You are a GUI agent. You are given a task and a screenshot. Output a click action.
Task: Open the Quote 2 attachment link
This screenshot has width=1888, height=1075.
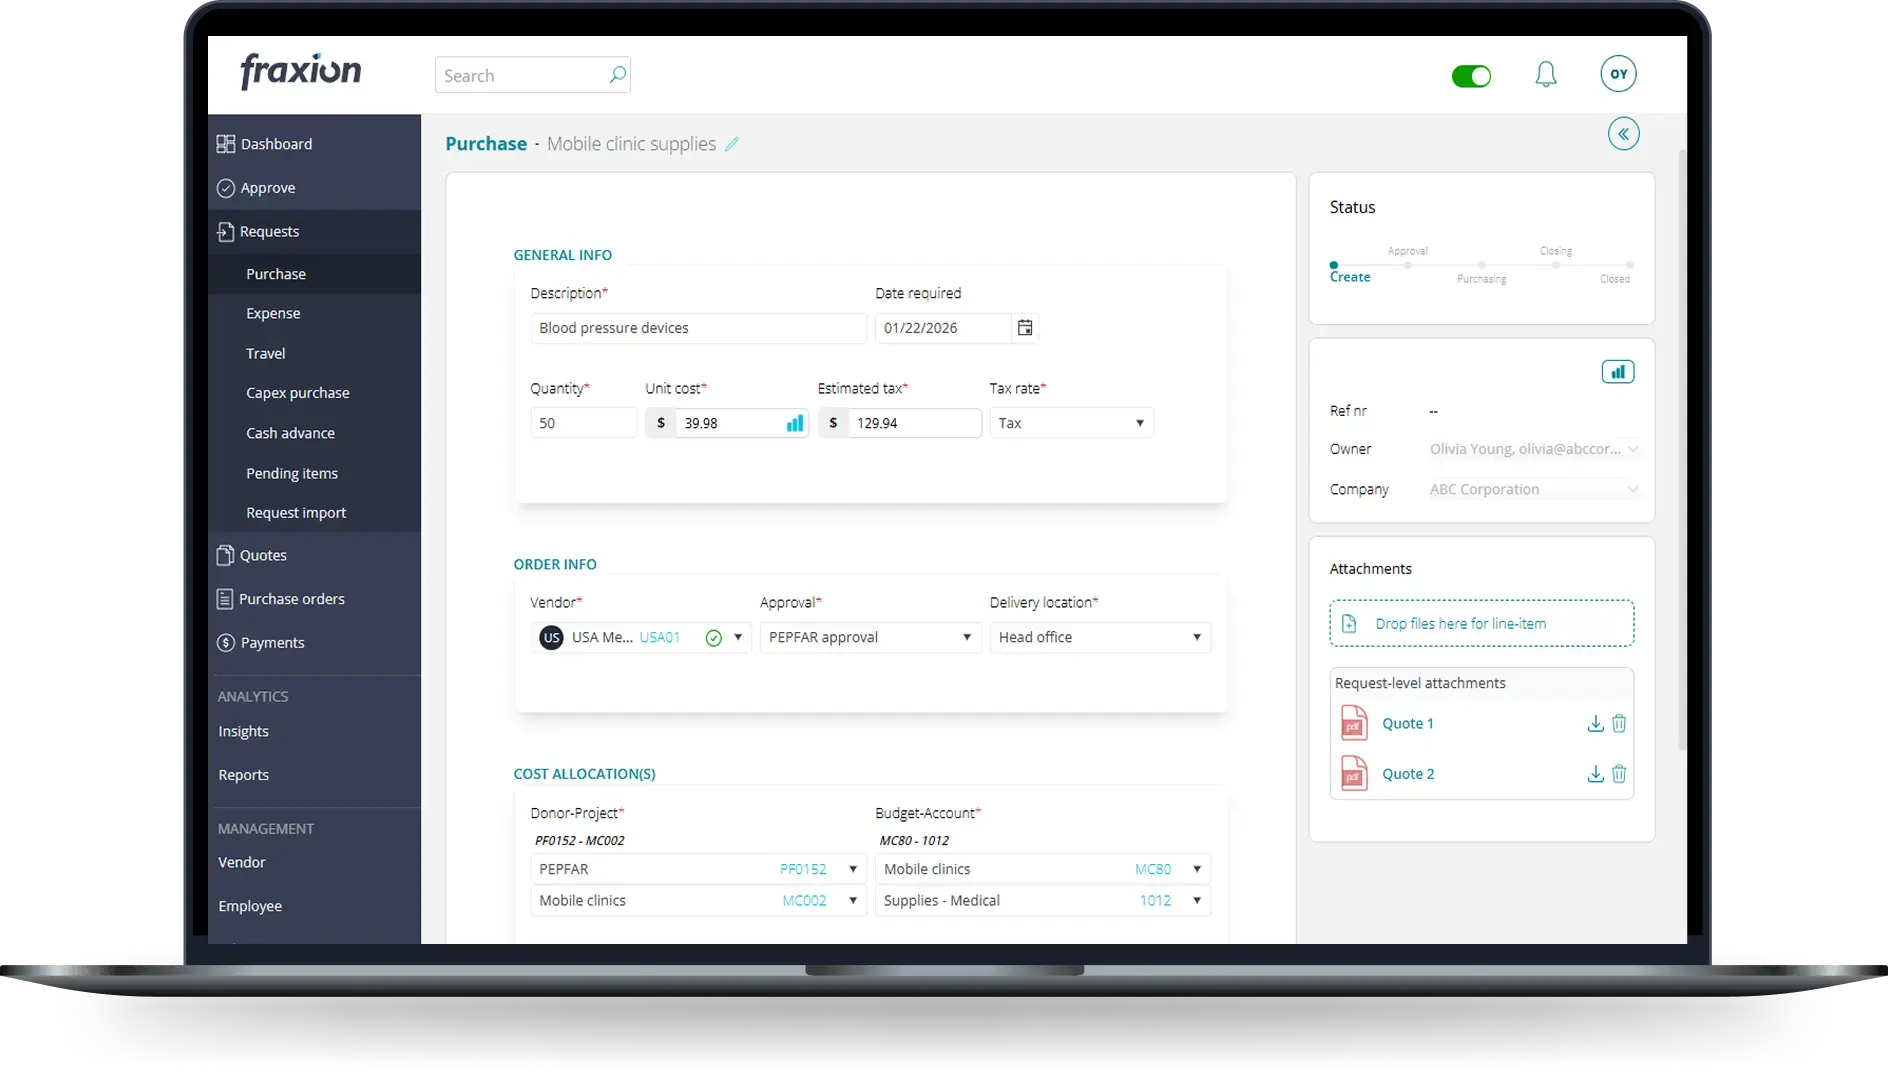point(1408,774)
